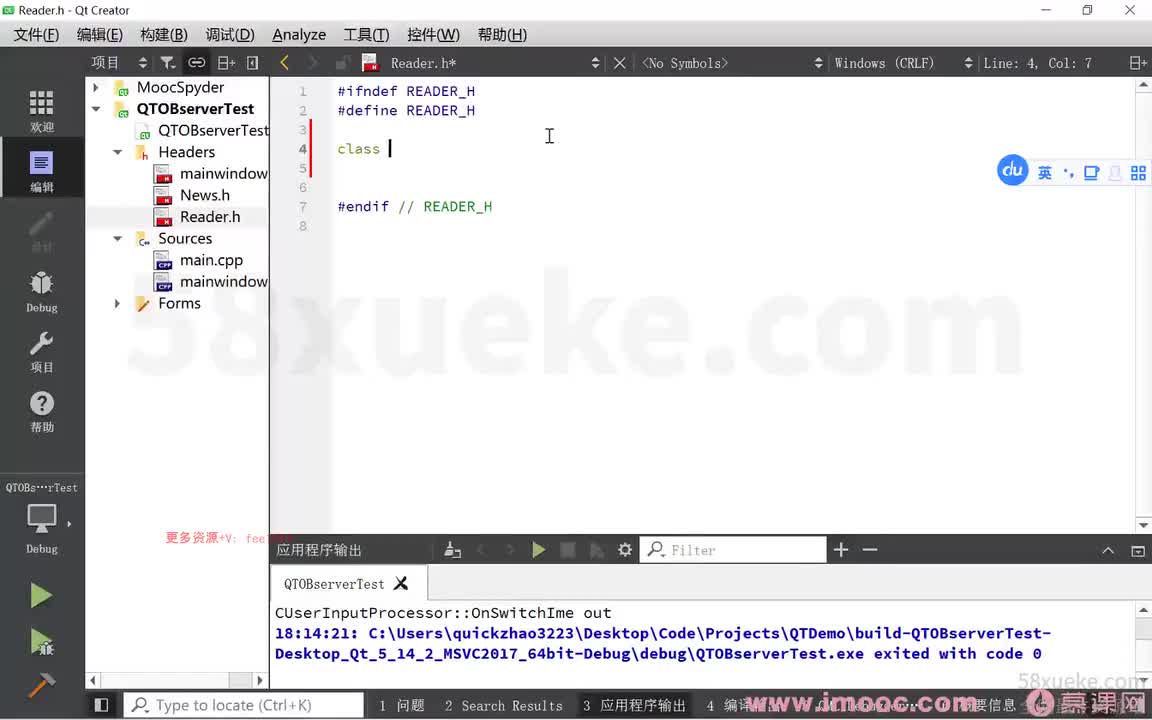The image size is (1152, 720).
Task: Run the project with green arrow
Action: (41, 595)
